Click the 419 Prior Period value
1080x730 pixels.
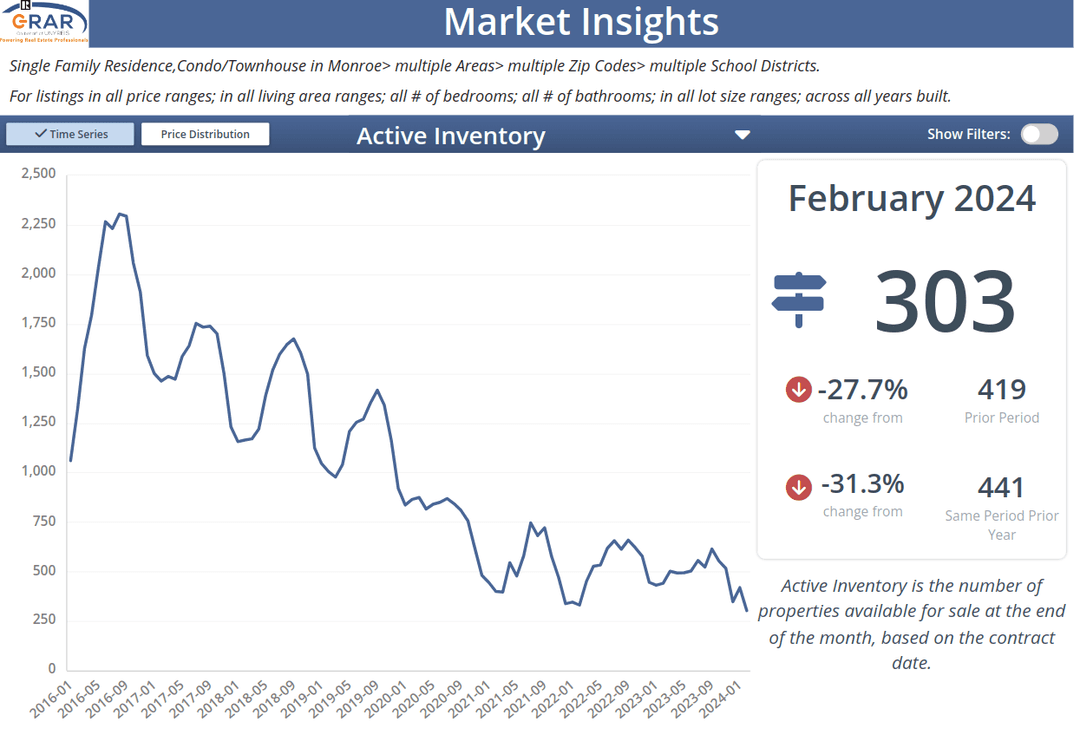tap(1001, 389)
